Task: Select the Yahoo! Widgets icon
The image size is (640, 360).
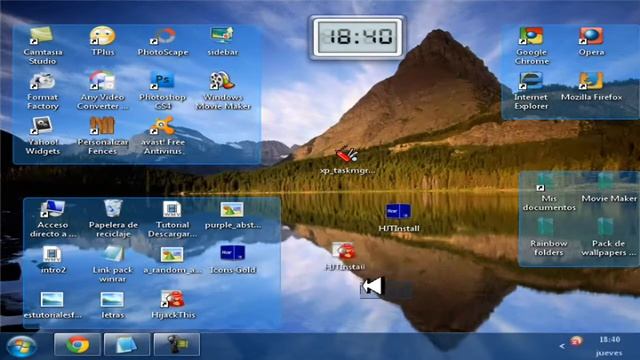Action: tap(42, 136)
